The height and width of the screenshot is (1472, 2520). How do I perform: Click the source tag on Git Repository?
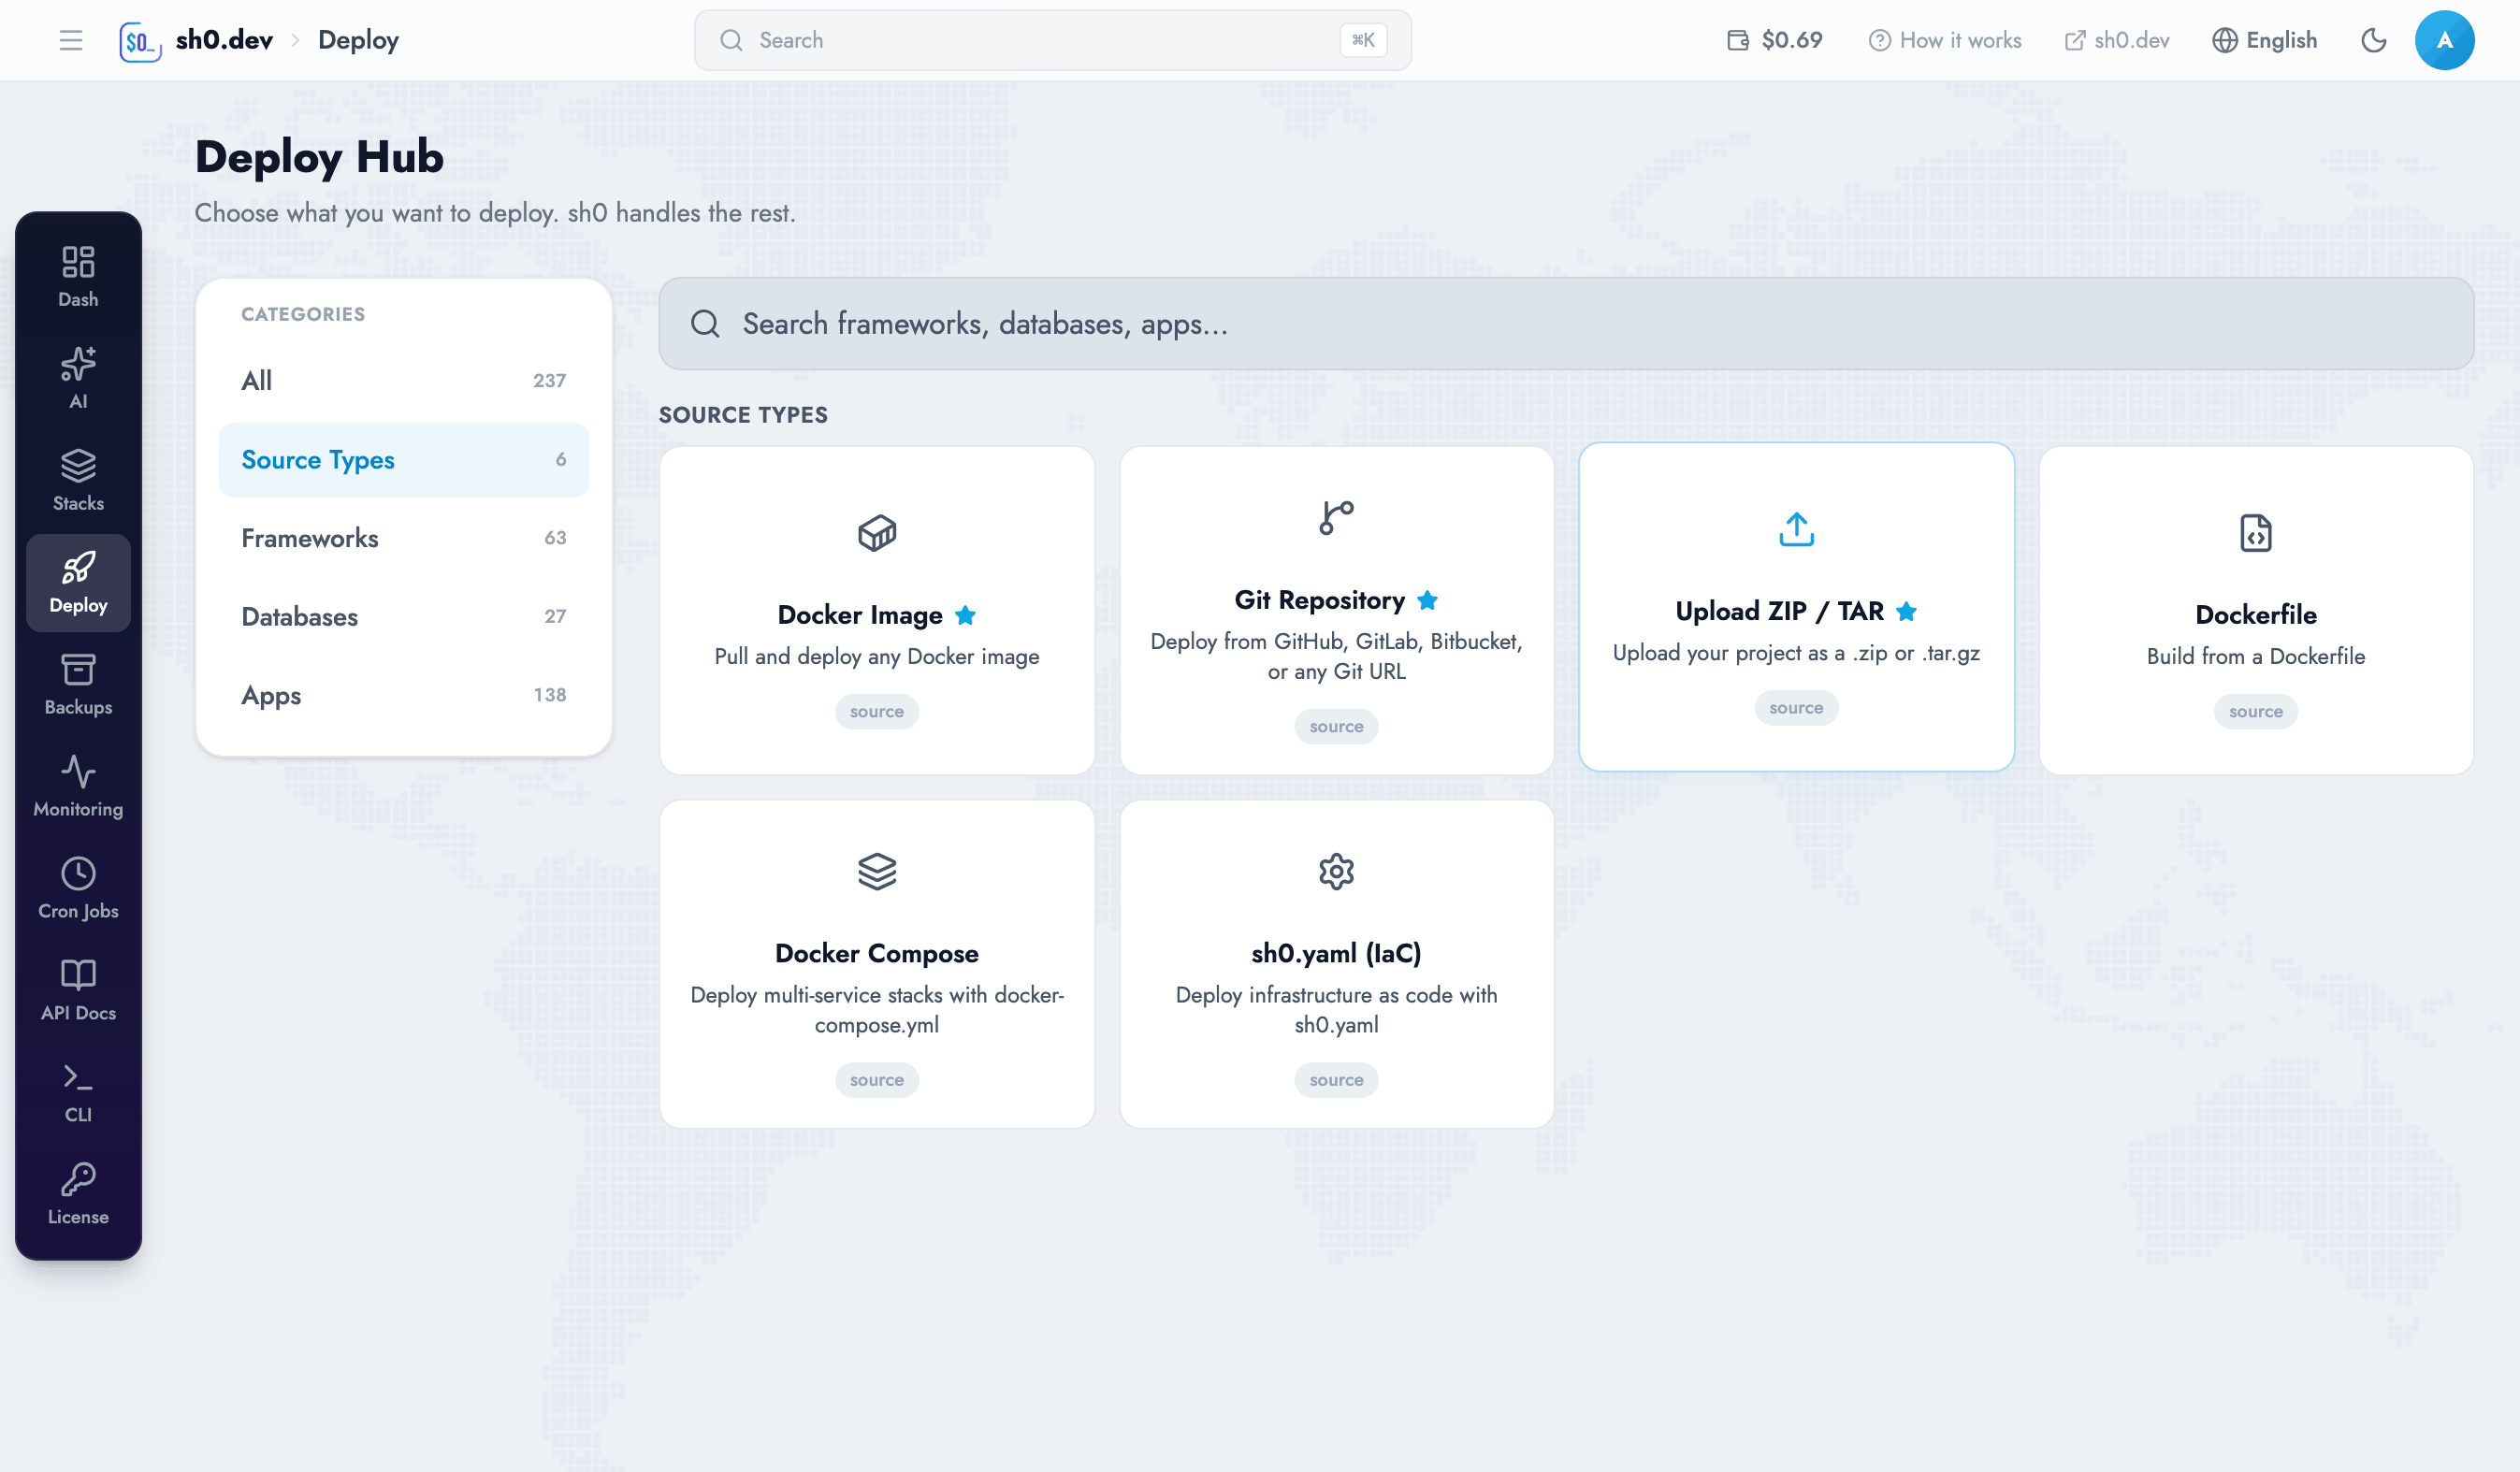(1336, 727)
